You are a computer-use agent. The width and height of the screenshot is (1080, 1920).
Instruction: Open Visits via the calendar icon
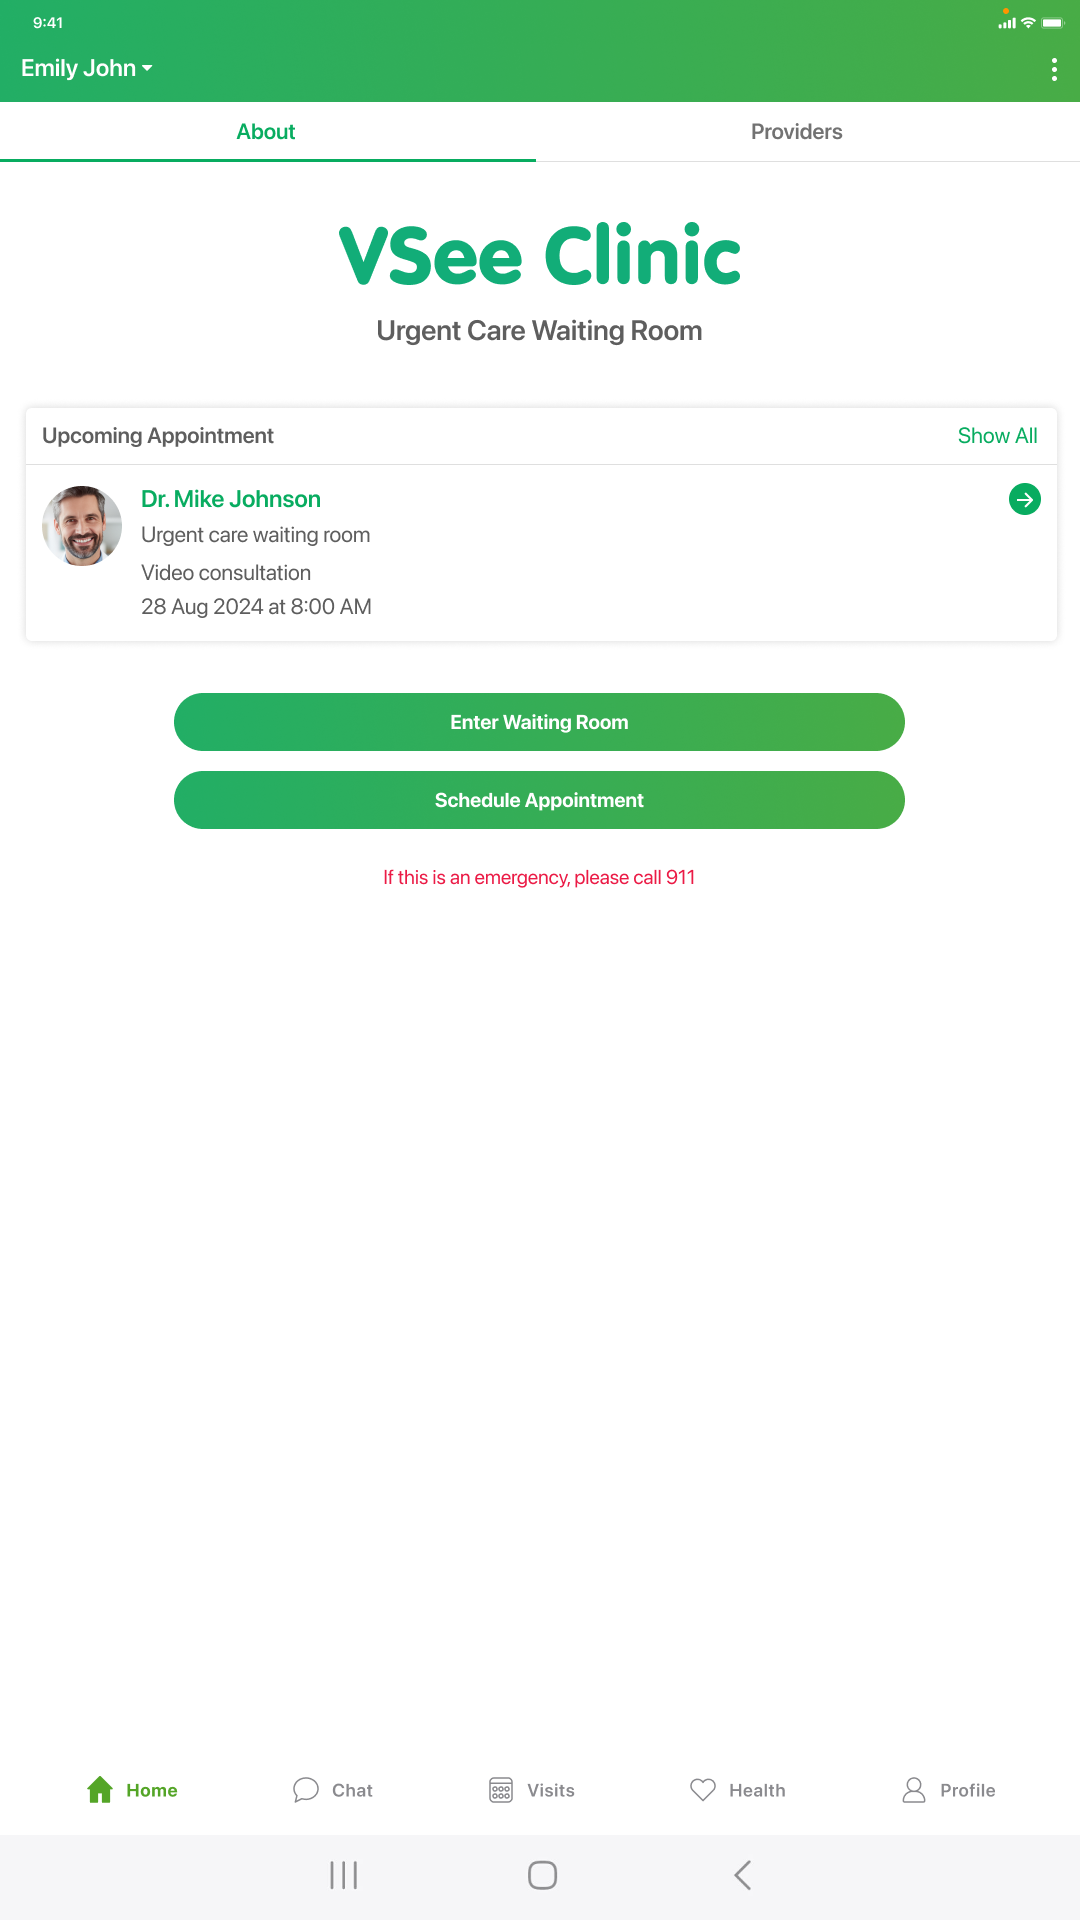[x=501, y=1790]
